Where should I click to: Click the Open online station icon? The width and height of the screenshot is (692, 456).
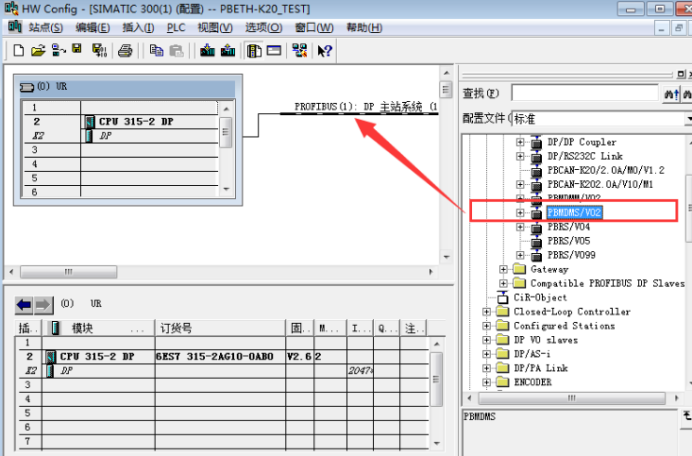58,50
